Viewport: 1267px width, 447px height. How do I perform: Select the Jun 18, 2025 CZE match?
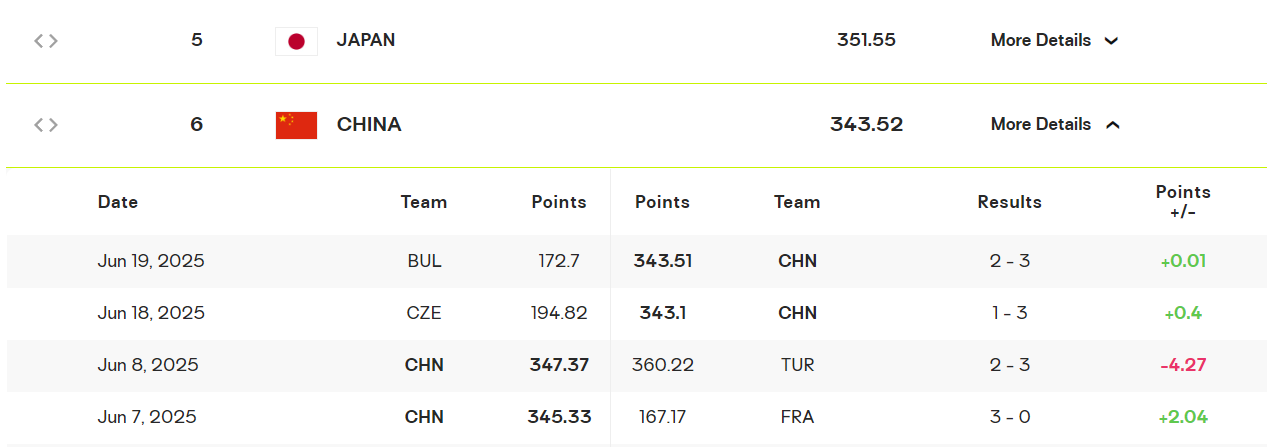coord(636,313)
